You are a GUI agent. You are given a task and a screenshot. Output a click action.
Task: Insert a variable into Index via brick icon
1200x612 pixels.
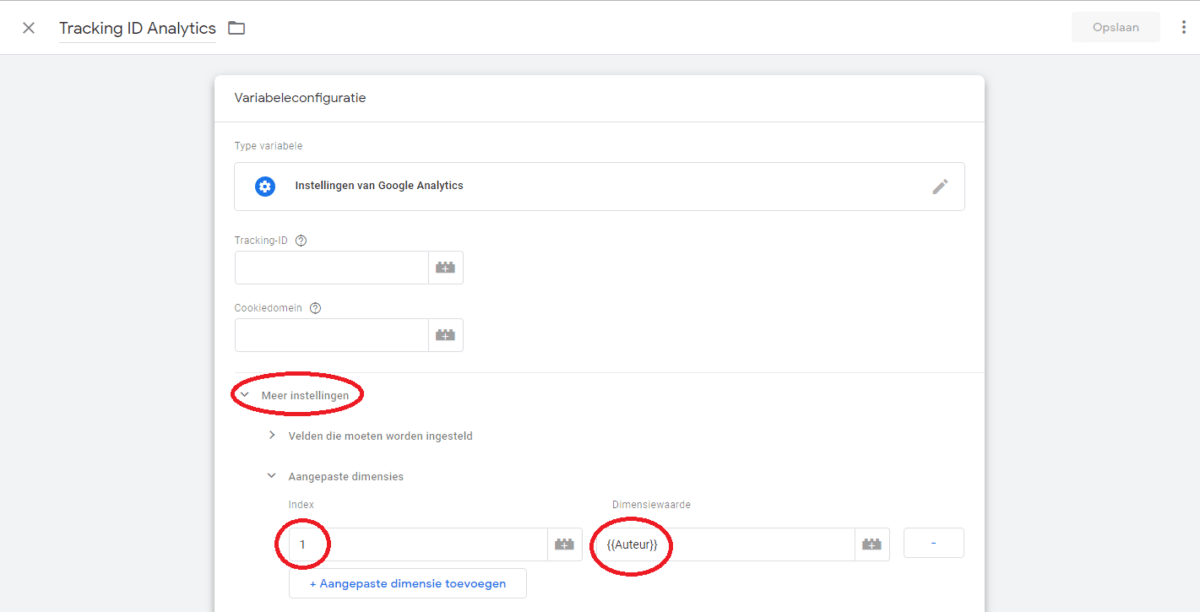click(565, 544)
